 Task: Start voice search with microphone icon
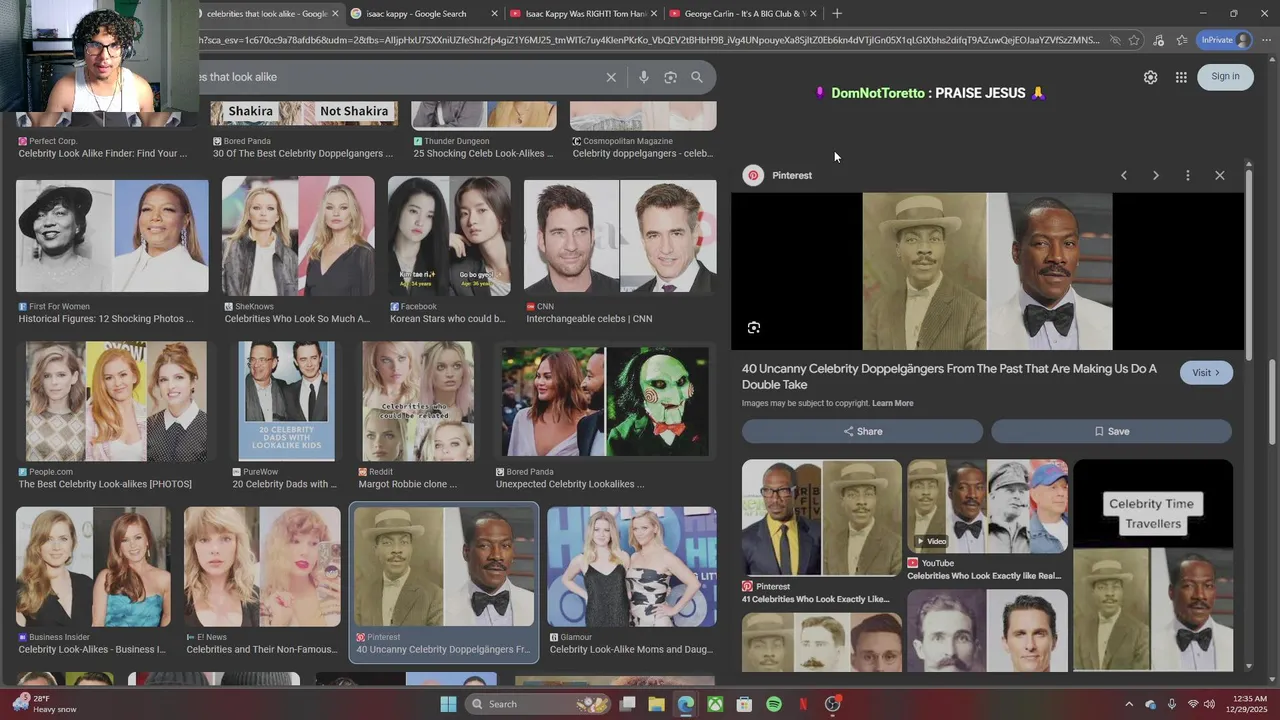[x=644, y=77]
